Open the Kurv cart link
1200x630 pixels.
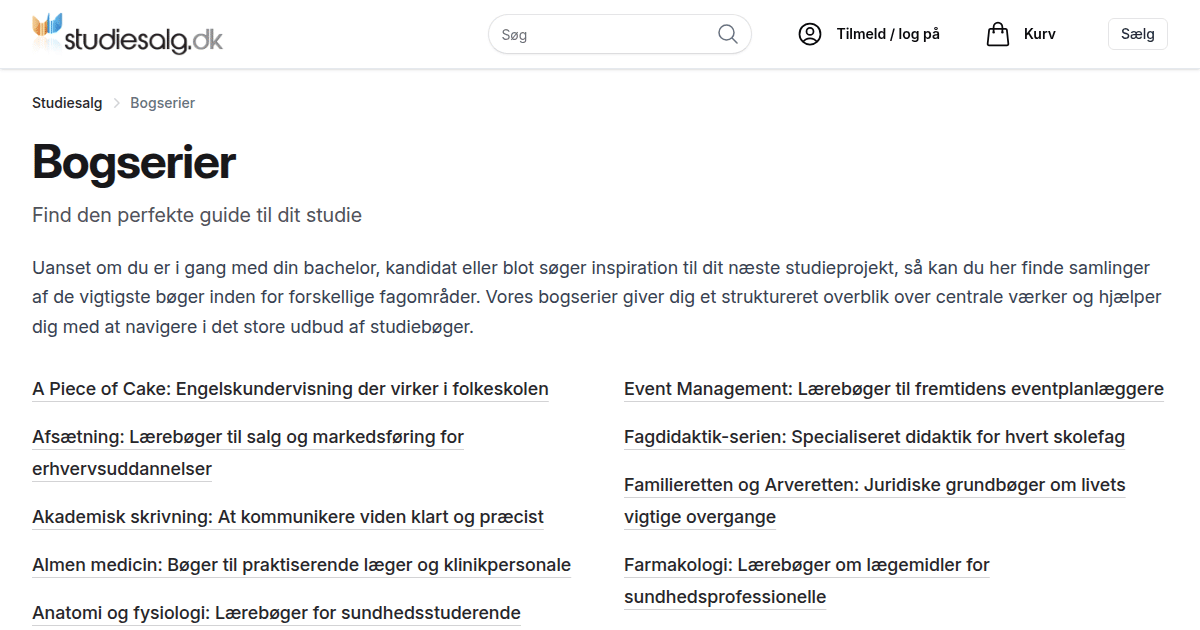[x=1039, y=34]
